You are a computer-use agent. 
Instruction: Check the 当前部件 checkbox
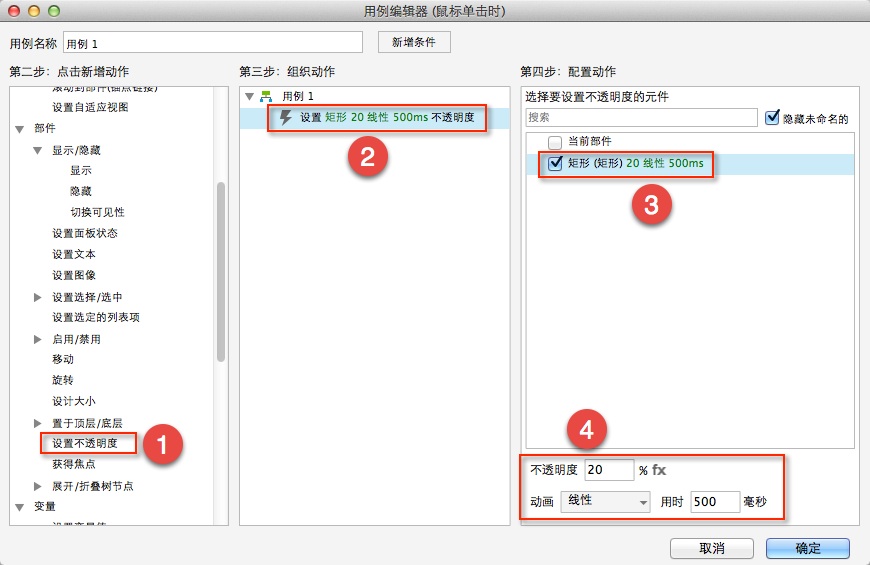click(555, 142)
